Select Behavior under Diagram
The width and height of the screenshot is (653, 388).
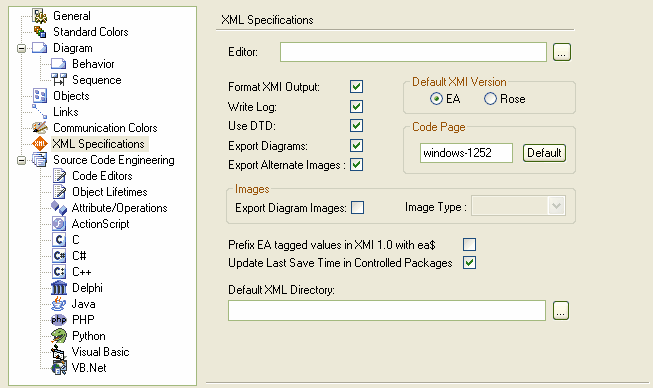point(93,64)
